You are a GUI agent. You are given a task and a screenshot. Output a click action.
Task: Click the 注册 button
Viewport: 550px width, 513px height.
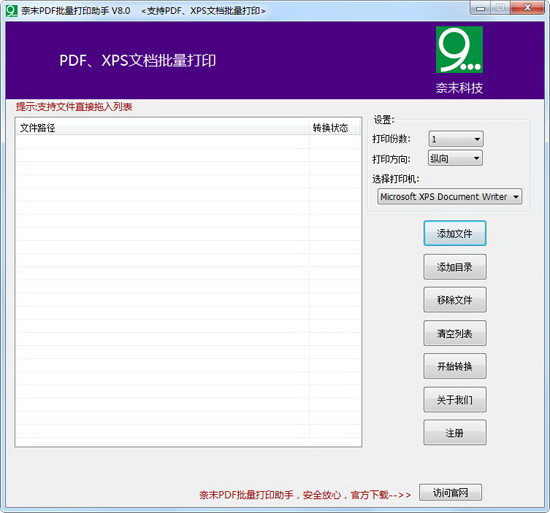455,432
